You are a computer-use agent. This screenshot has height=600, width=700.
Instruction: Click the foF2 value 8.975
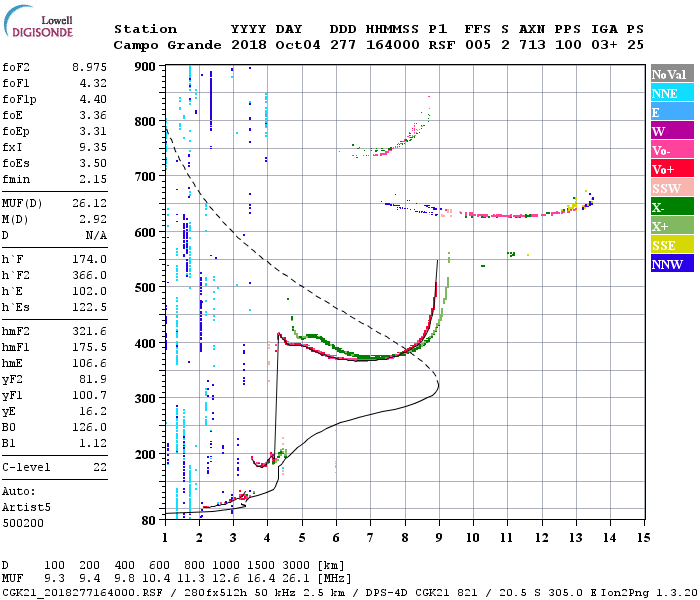click(x=89, y=67)
